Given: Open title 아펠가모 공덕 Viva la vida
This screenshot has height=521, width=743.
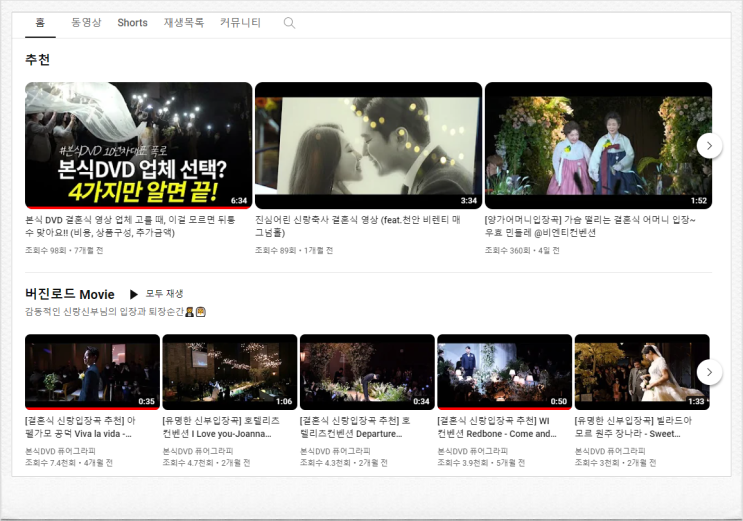Looking at the screenshot, I should 81,427.
